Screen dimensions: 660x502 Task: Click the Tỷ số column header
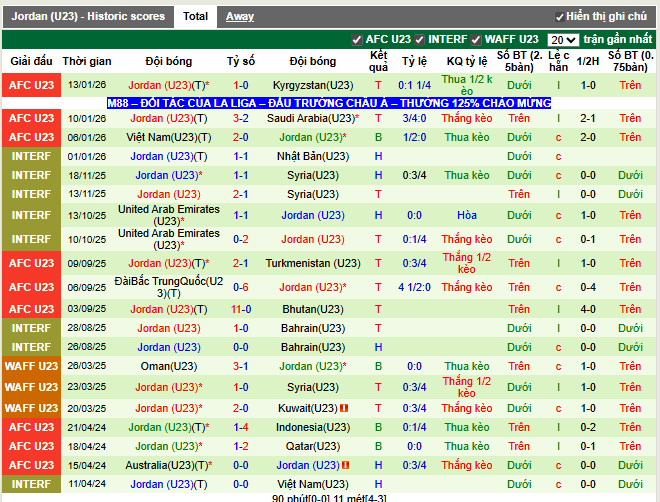pos(241,61)
